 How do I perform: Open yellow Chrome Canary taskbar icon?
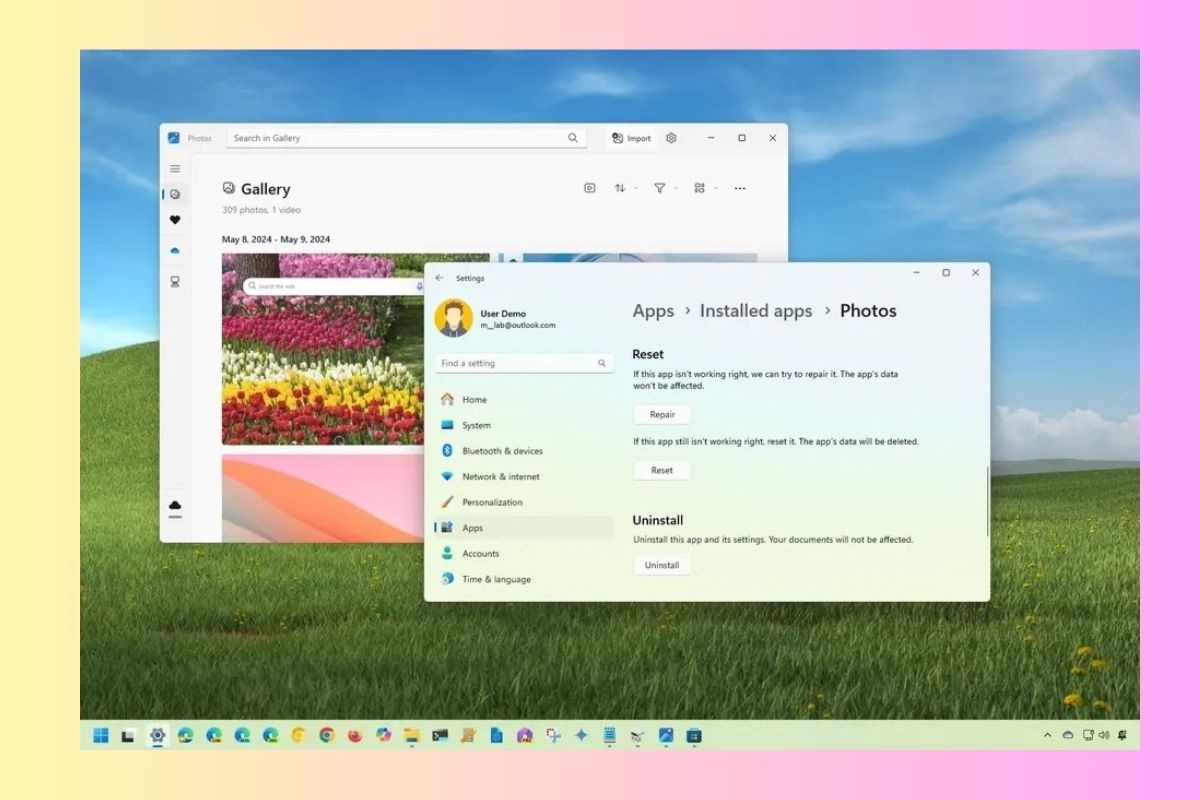click(298, 736)
